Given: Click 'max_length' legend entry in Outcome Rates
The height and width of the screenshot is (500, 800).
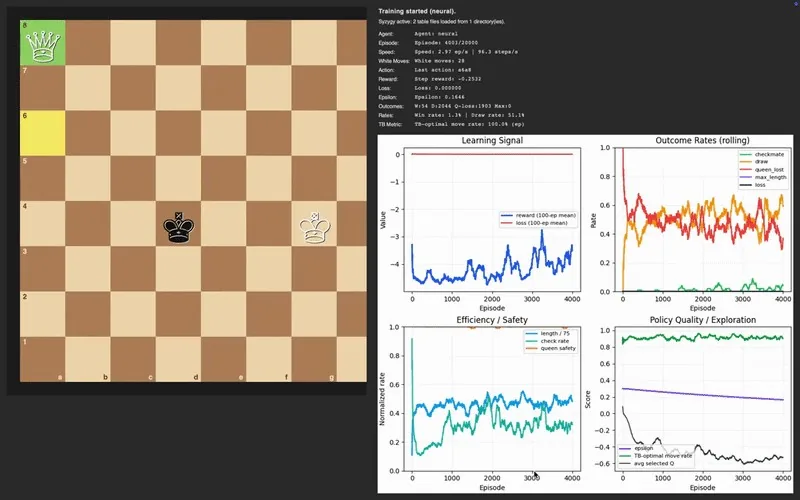Looking at the screenshot, I should click(763, 177).
